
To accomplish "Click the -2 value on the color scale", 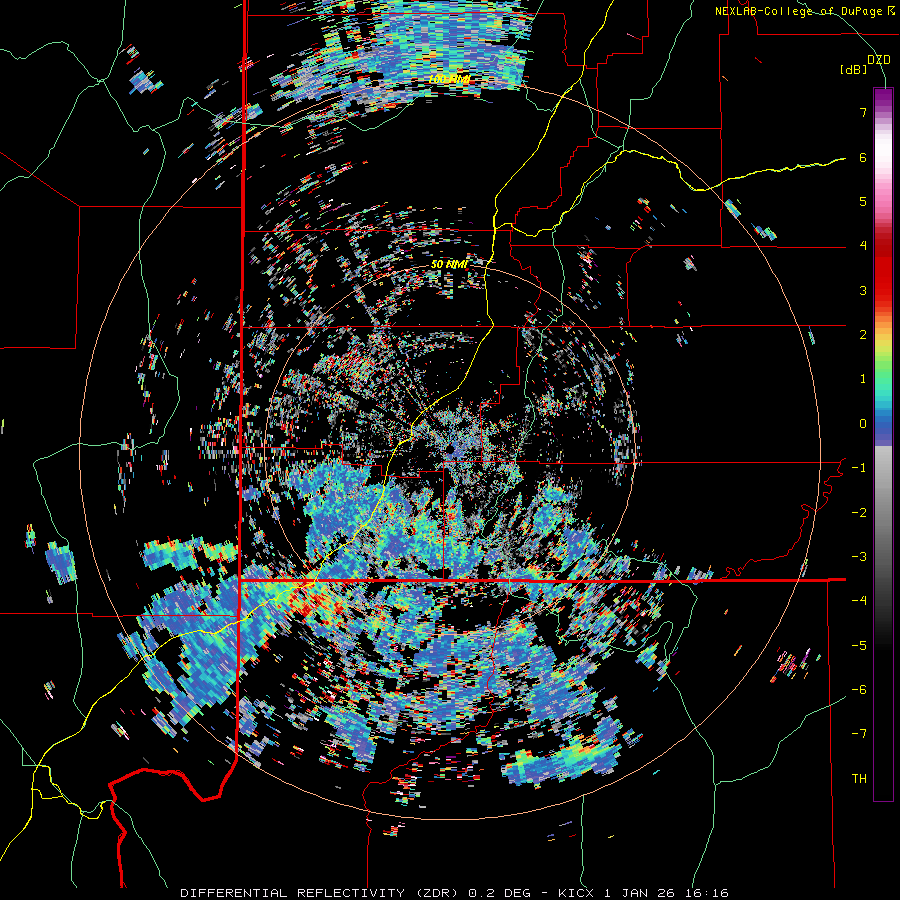I will click(859, 512).
